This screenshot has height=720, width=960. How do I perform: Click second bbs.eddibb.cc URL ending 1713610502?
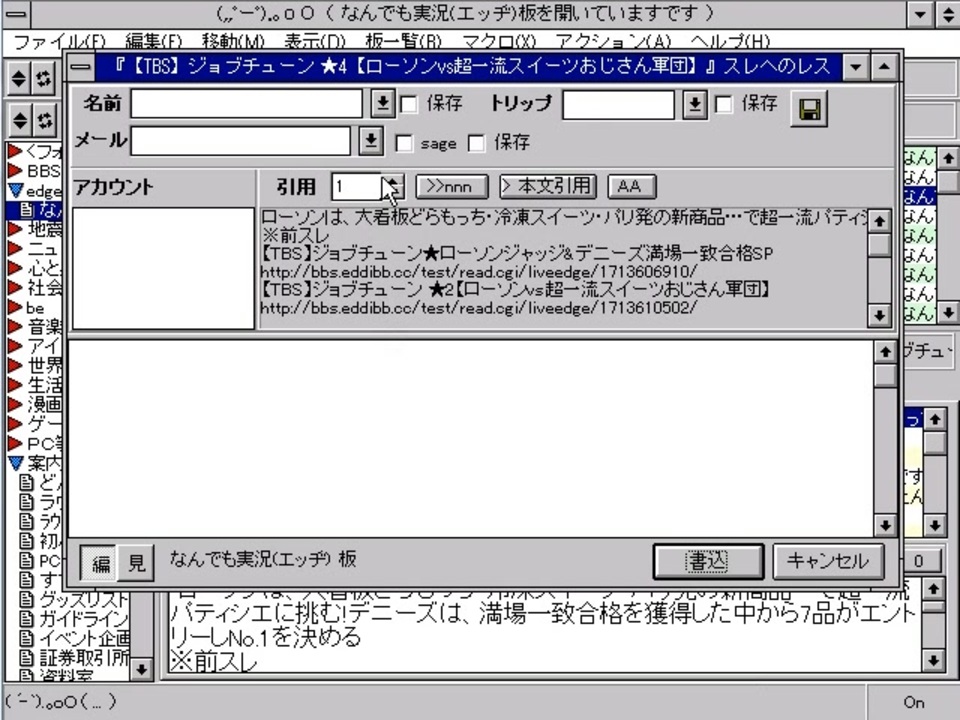tap(479, 307)
